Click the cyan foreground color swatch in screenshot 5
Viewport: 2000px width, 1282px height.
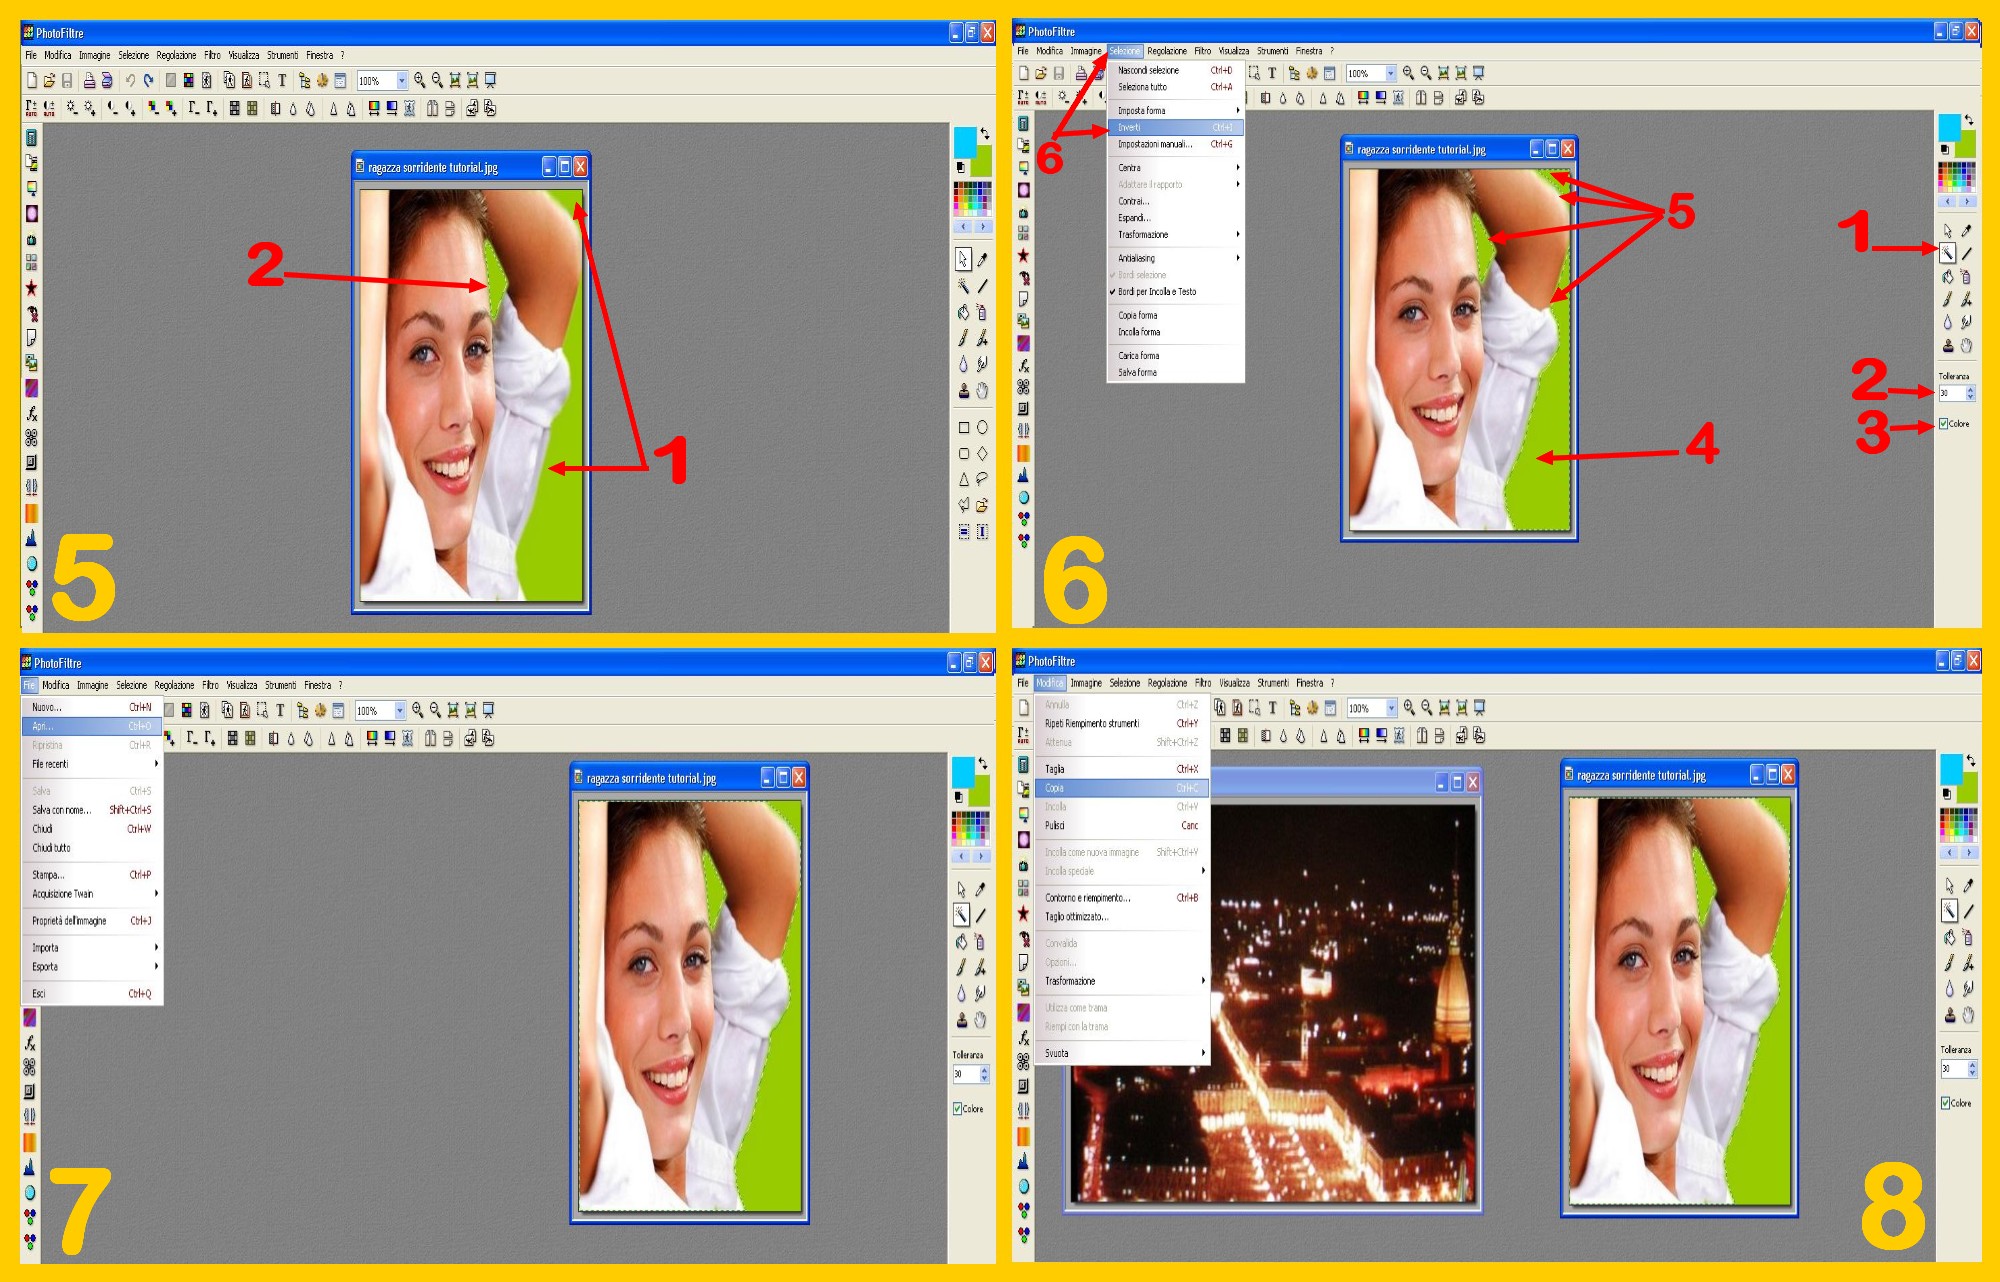click(x=964, y=140)
